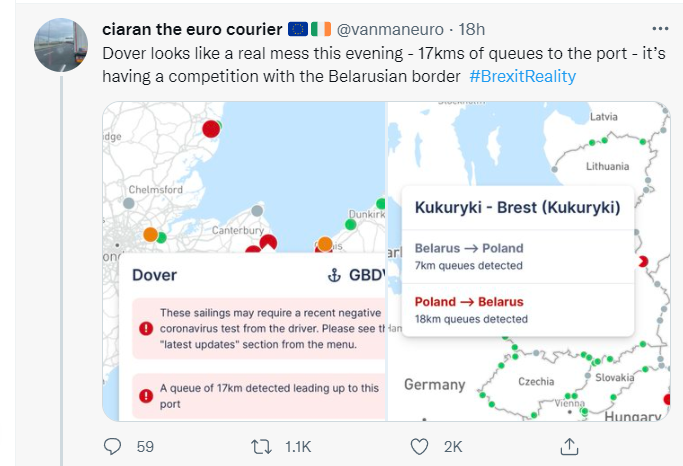Click the Belarus → Poland queue row
This screenshot has width=683, height=466.
(x=517, y=257)
